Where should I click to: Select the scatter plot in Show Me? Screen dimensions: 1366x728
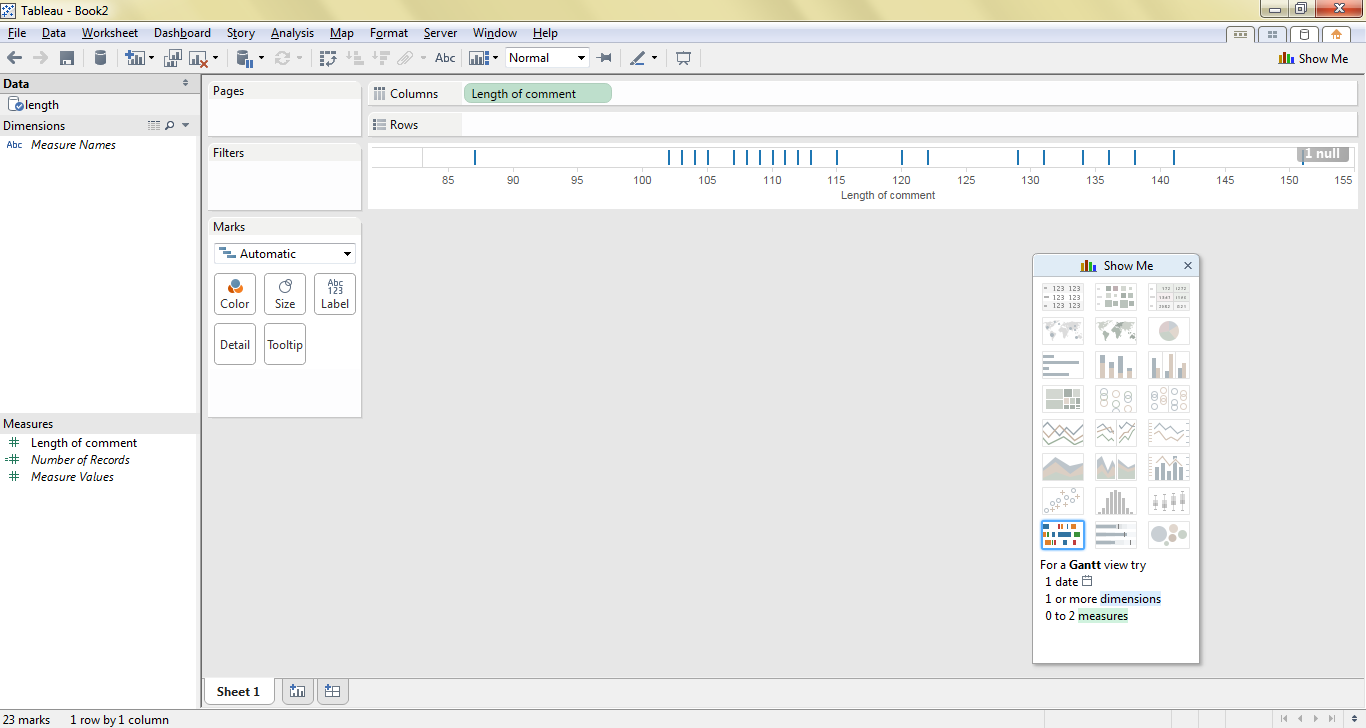pos(1062,501)
